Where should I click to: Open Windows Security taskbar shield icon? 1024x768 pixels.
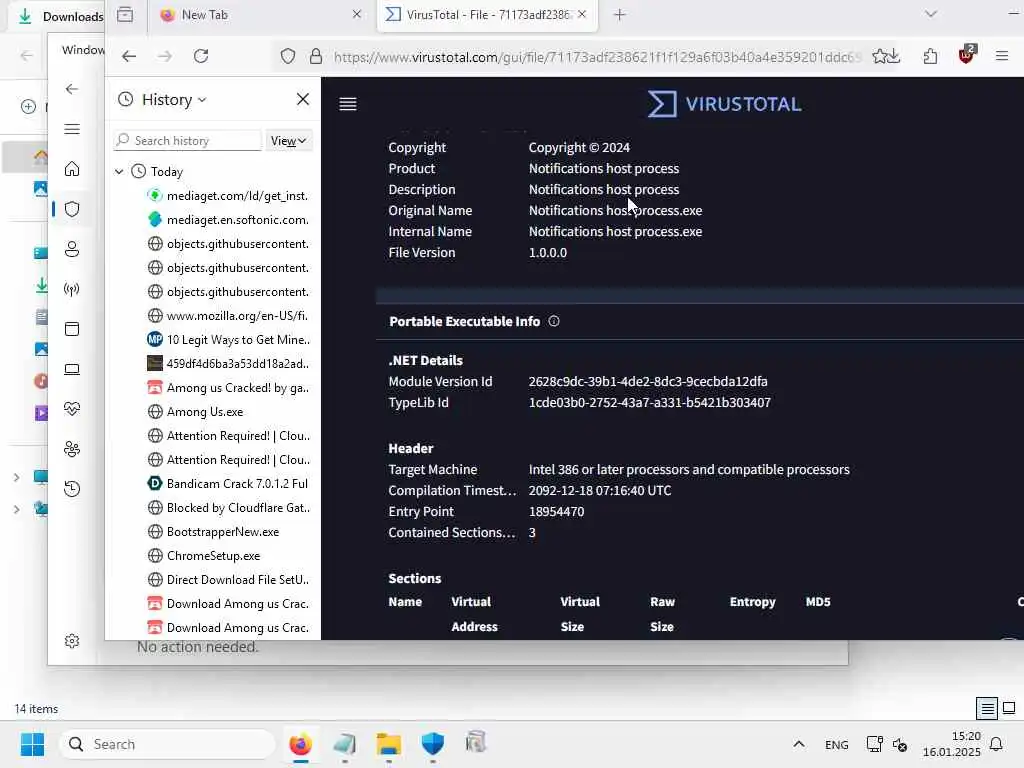432,744
